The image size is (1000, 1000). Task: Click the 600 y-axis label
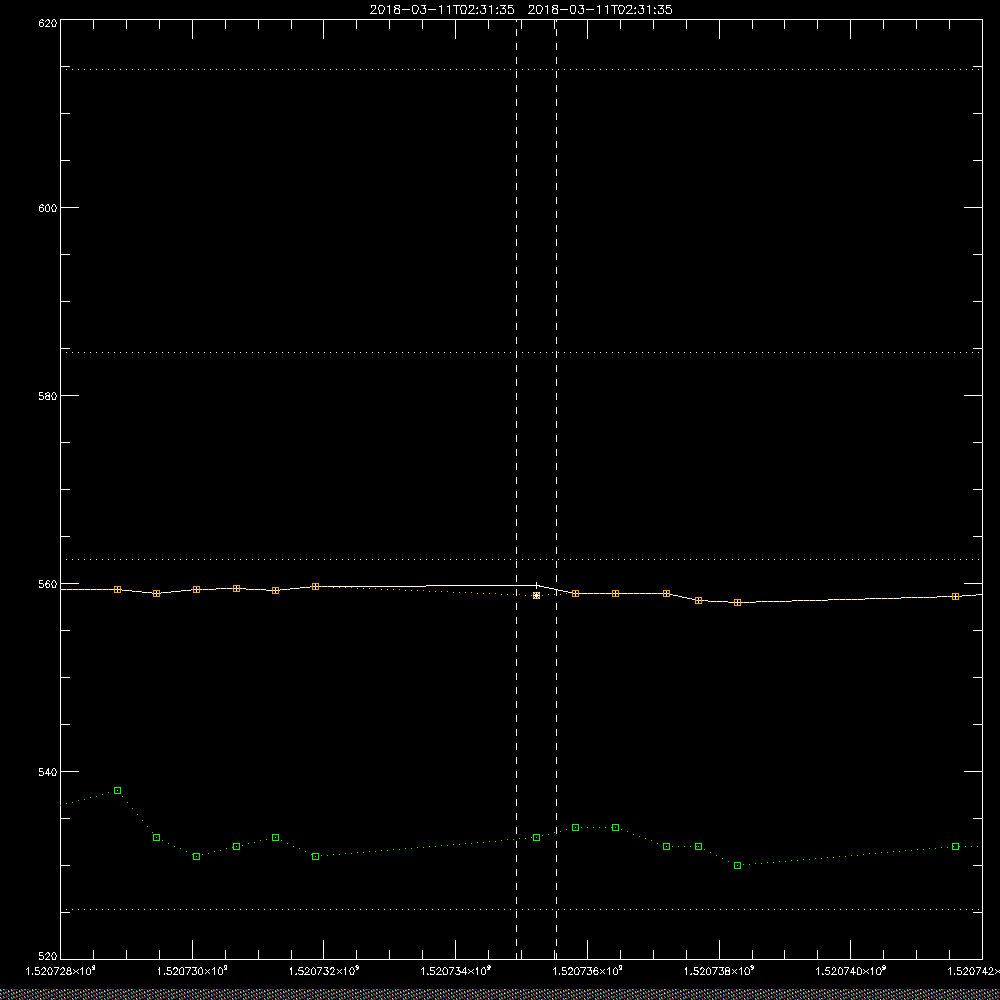(x=48, y=208)
